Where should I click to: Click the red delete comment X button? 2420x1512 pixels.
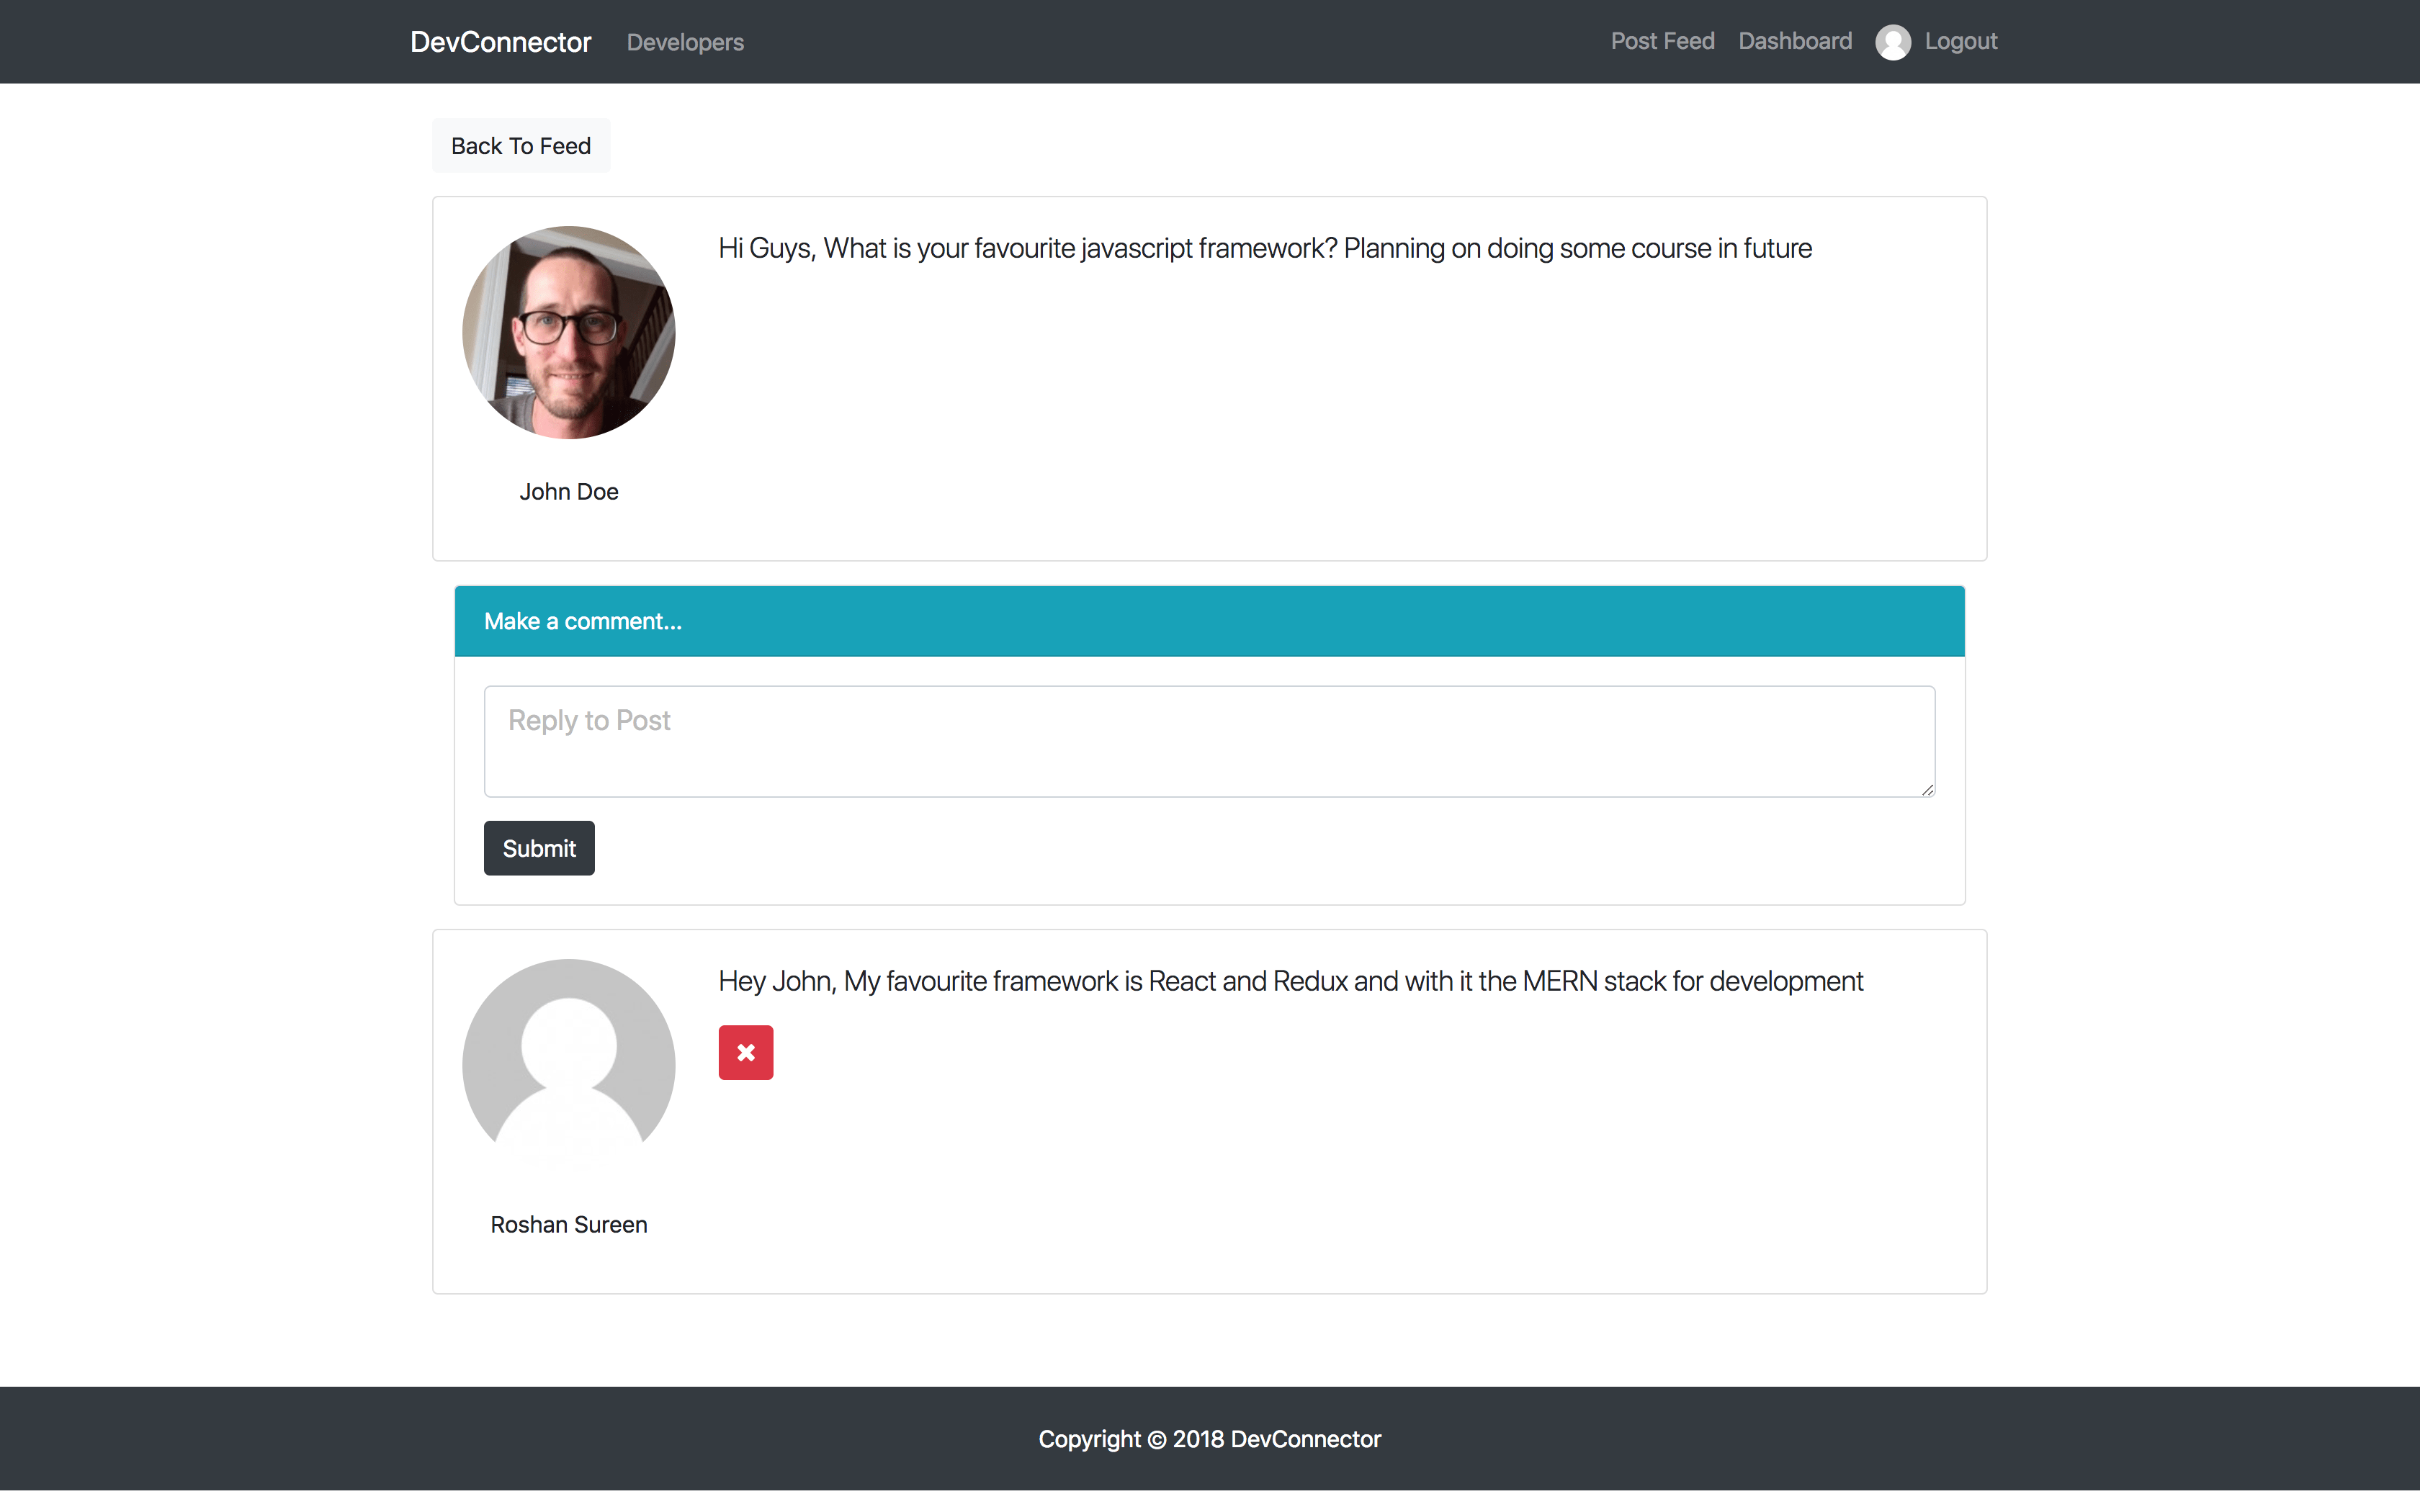[745, 1052]
